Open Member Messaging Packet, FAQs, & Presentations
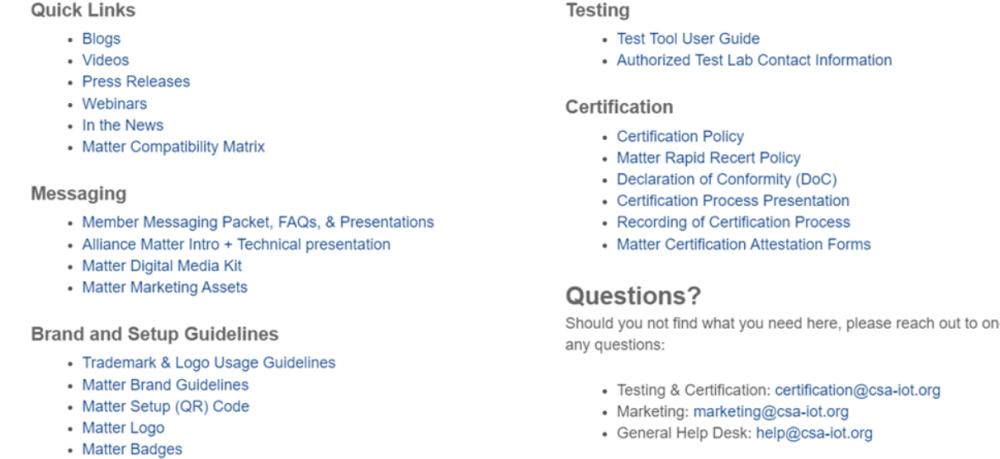 pyautogui.click(x=257, y=222)
